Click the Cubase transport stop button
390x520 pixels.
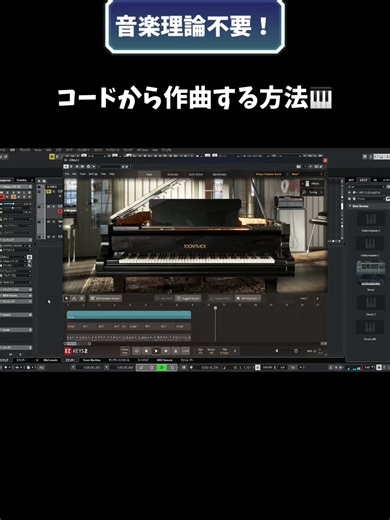151,367
